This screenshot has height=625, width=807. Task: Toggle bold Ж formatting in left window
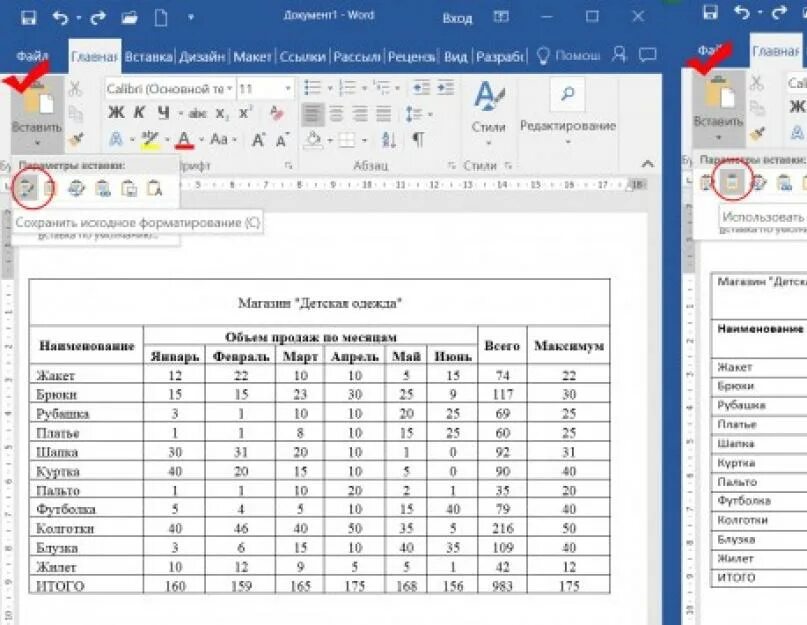tap(116, 112)
